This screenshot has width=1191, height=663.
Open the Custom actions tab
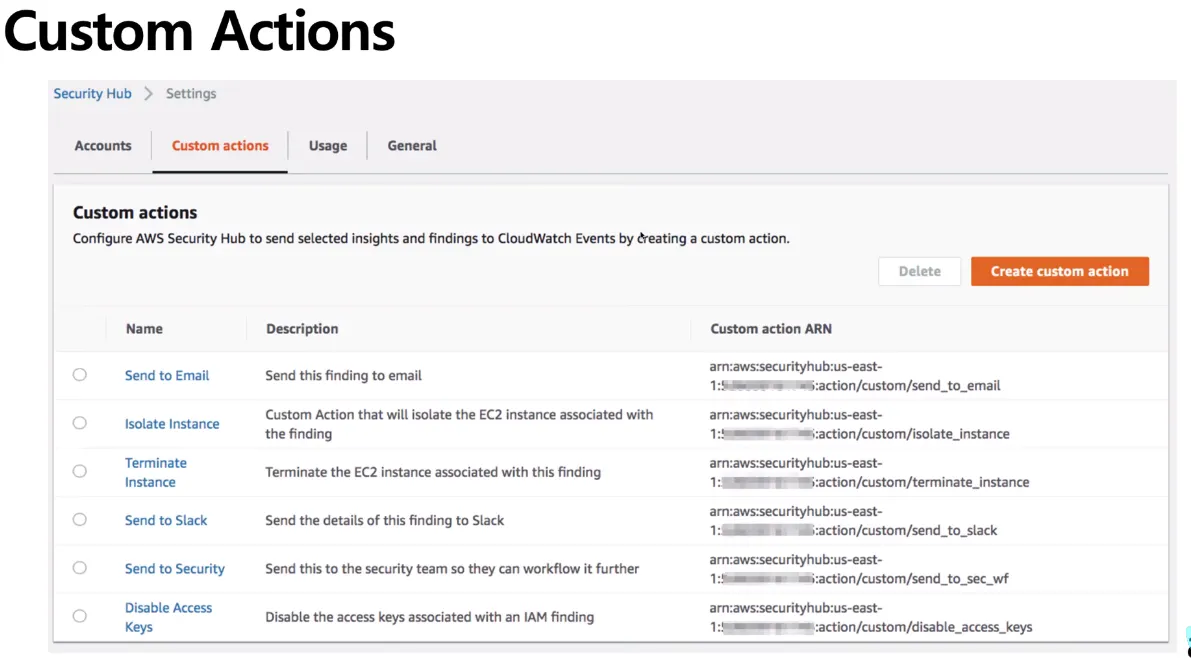coord(220,146)
